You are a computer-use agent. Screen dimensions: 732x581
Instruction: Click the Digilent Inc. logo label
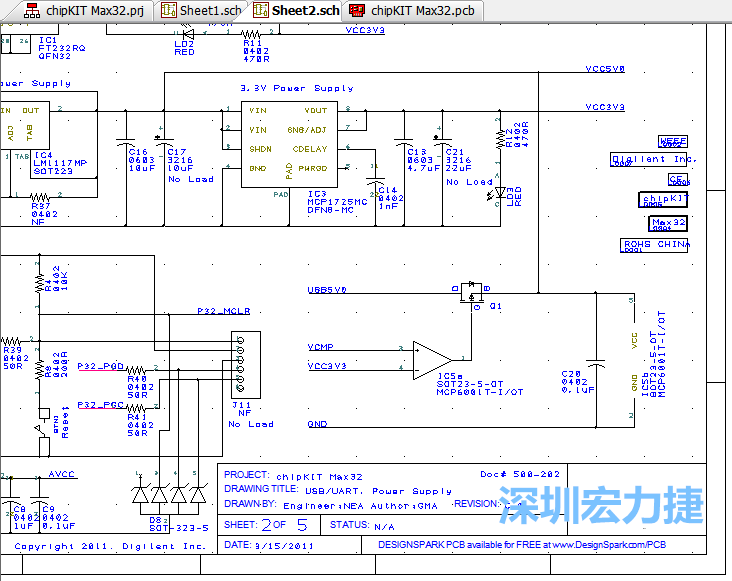pos(653,159)
